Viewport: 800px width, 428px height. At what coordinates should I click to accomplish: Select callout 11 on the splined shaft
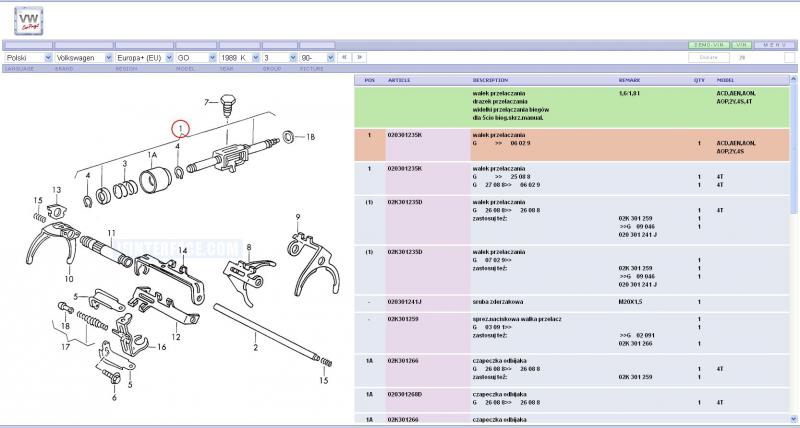point(112,234)
